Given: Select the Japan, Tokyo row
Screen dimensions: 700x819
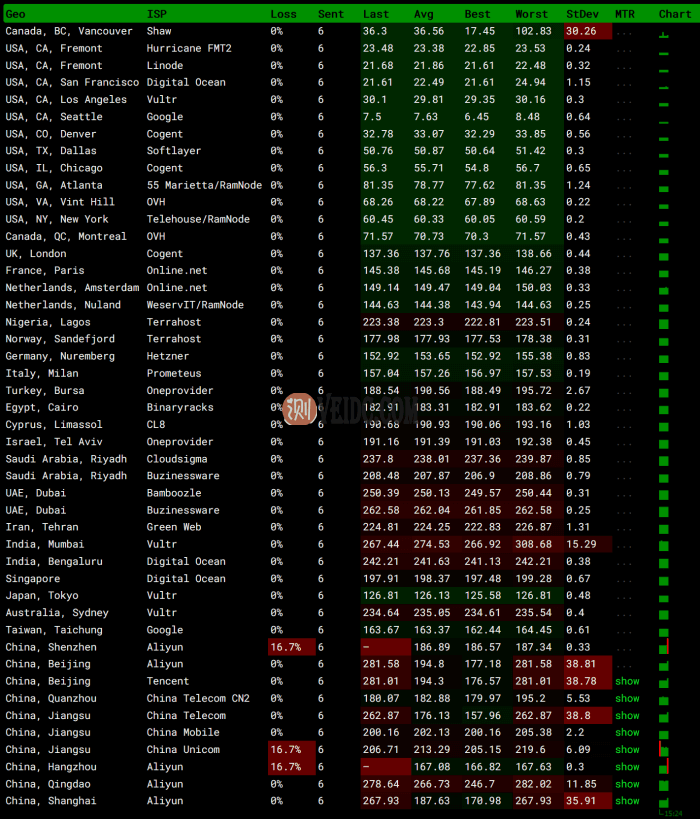Looking at the screenshot, I should pos(350,595).
